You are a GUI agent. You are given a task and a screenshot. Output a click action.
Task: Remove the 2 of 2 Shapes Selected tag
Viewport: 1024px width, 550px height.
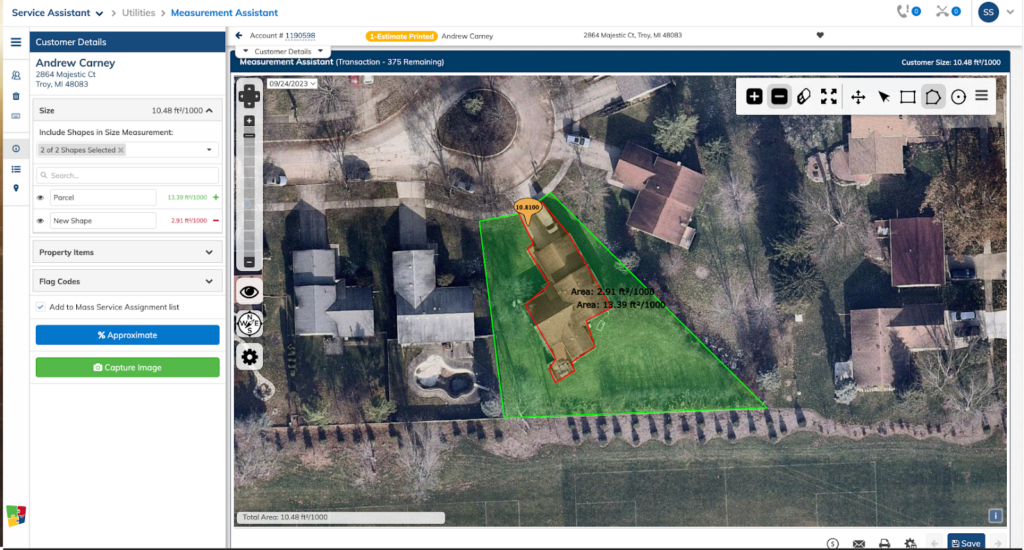coord(121,150)
